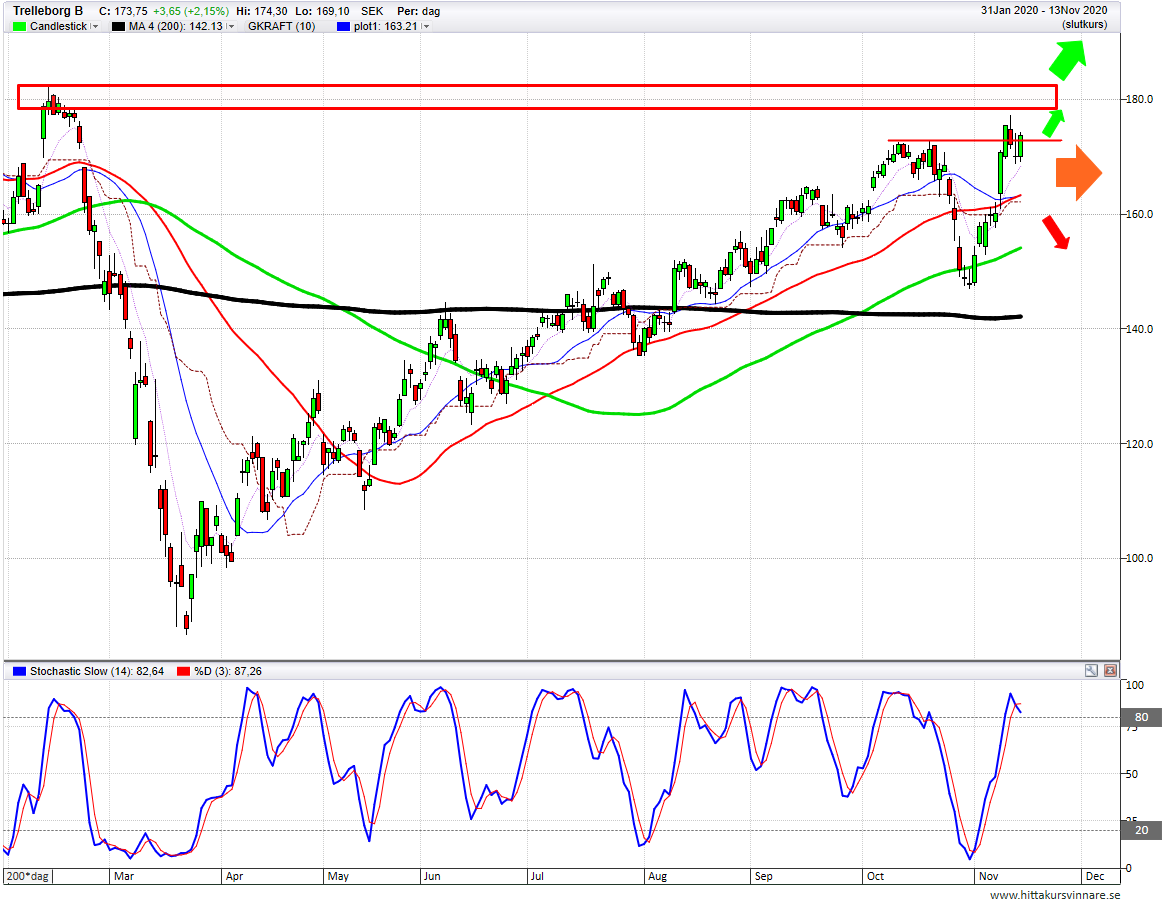Click the blue Stochastic Slow legend swatch
This screenshot has width=1165, height=900.
[19, 671]
